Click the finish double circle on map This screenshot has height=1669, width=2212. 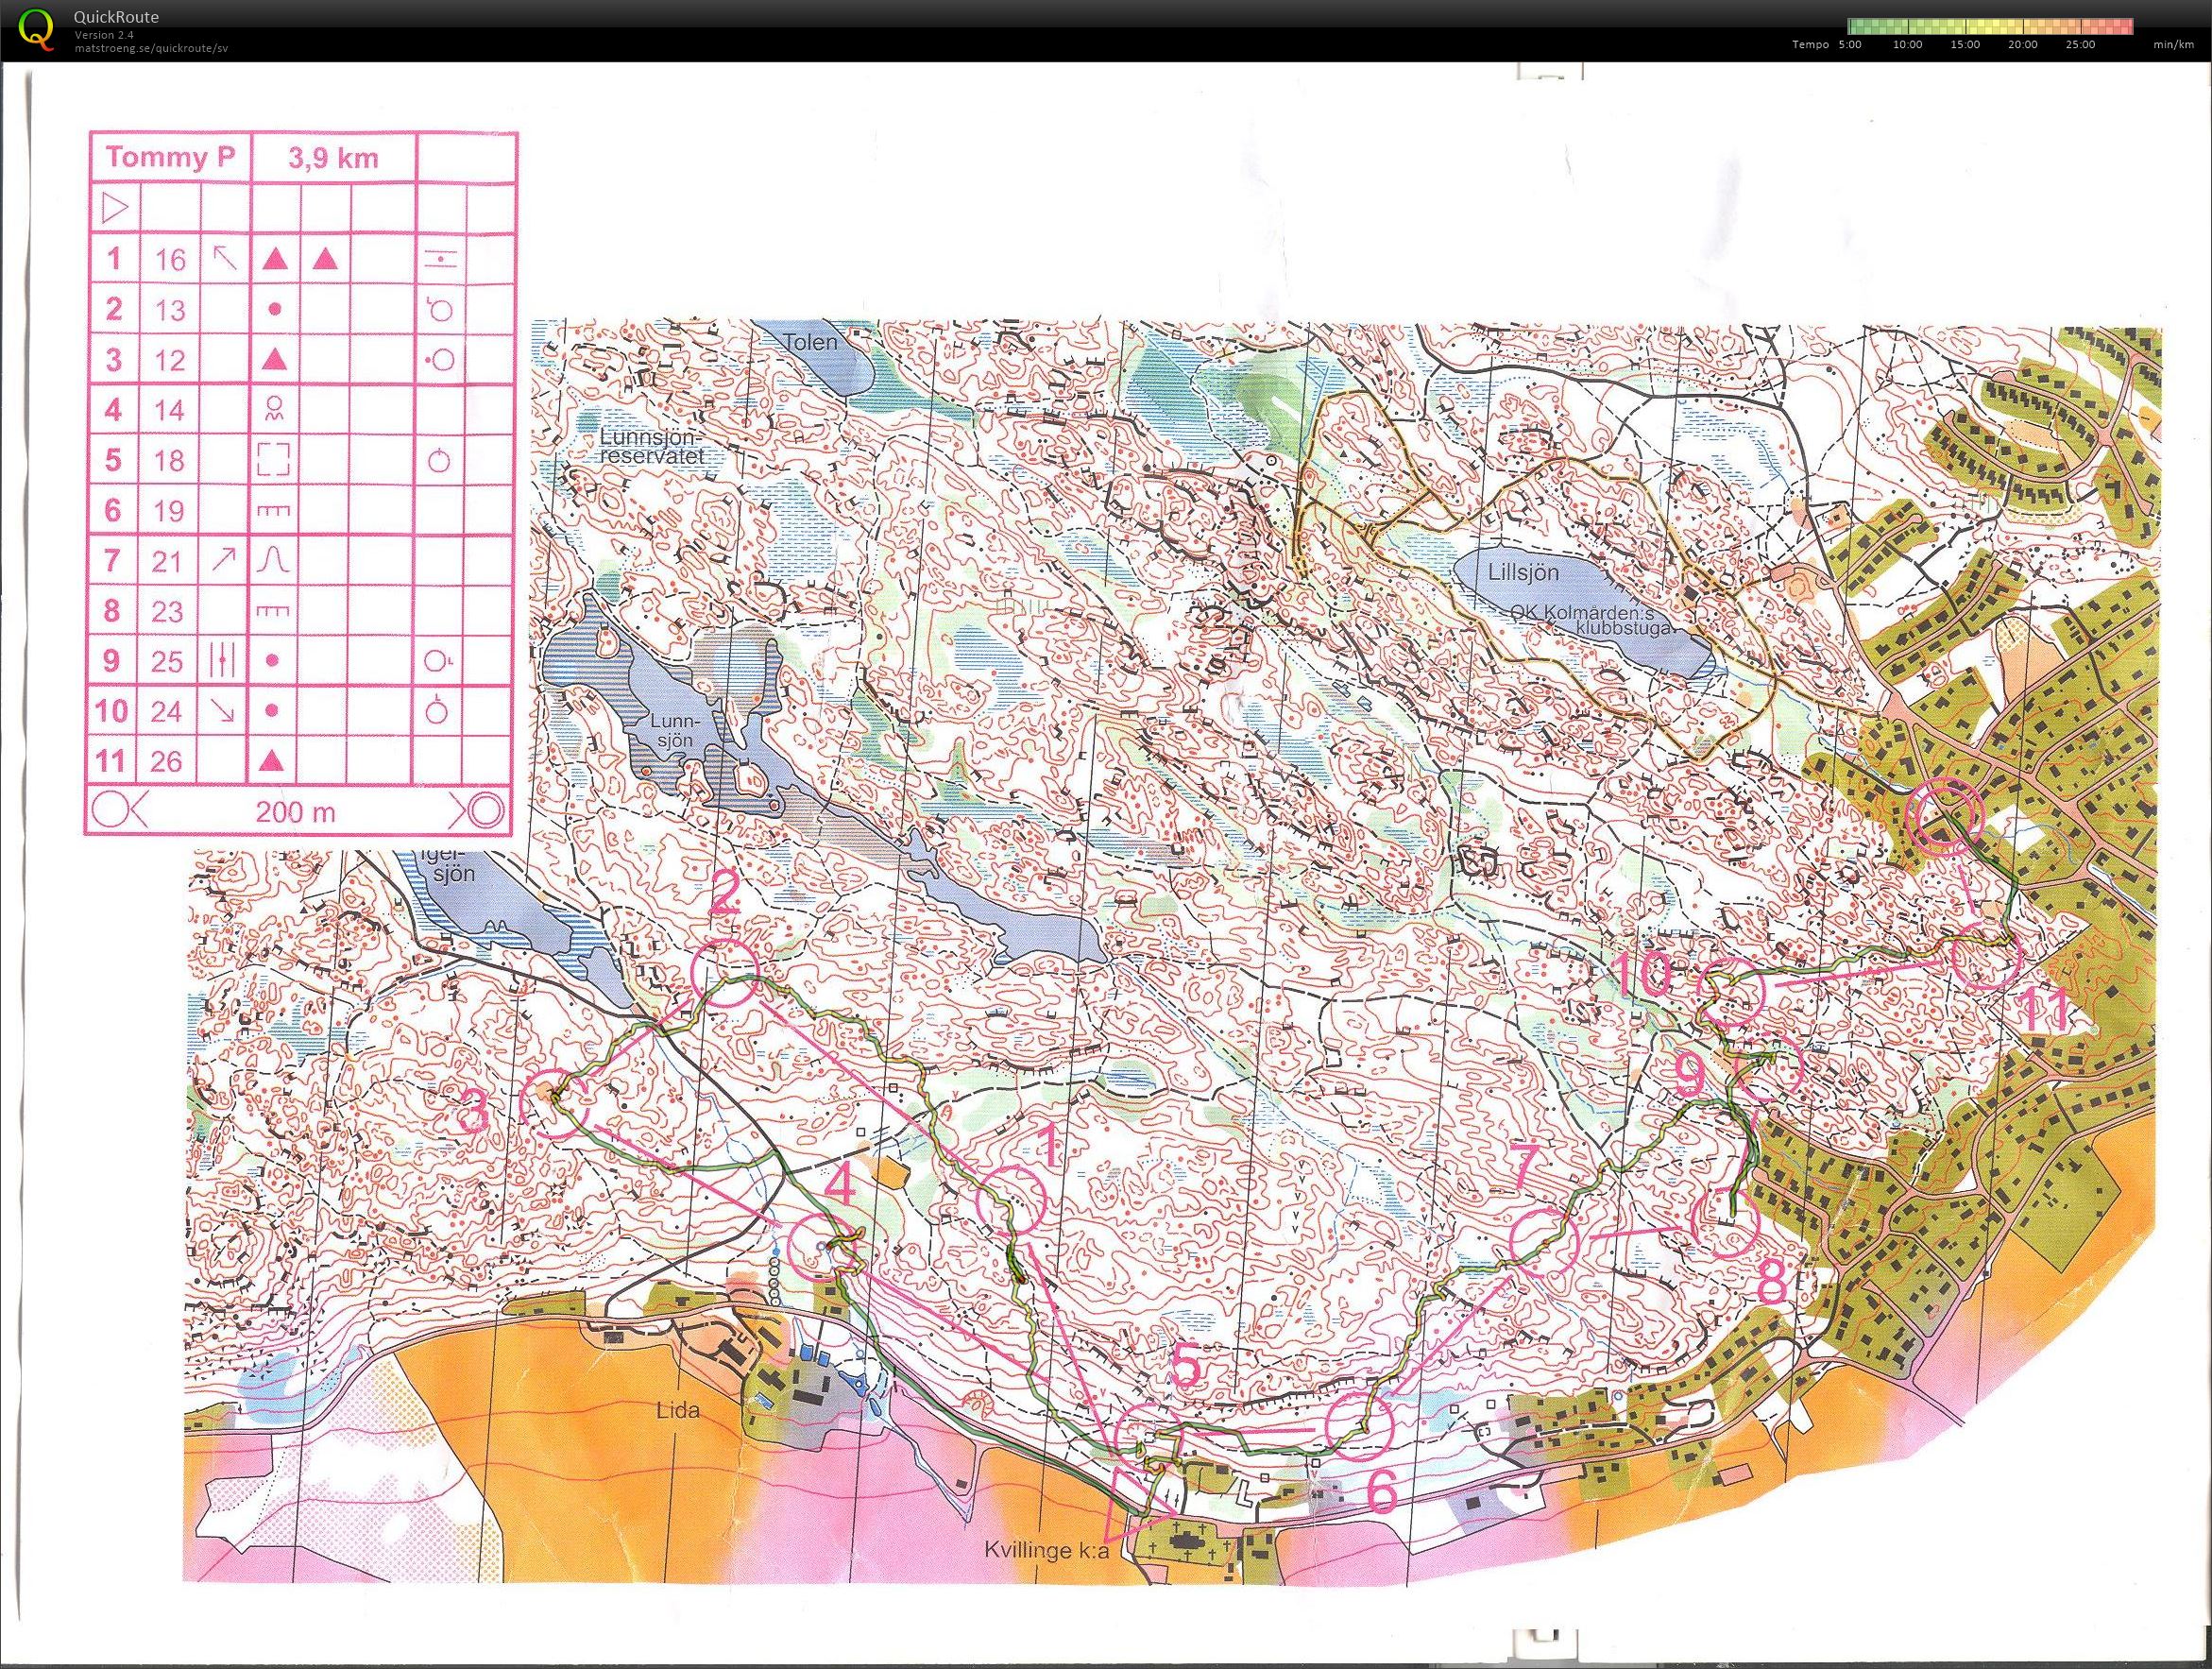click(1943, 817)
